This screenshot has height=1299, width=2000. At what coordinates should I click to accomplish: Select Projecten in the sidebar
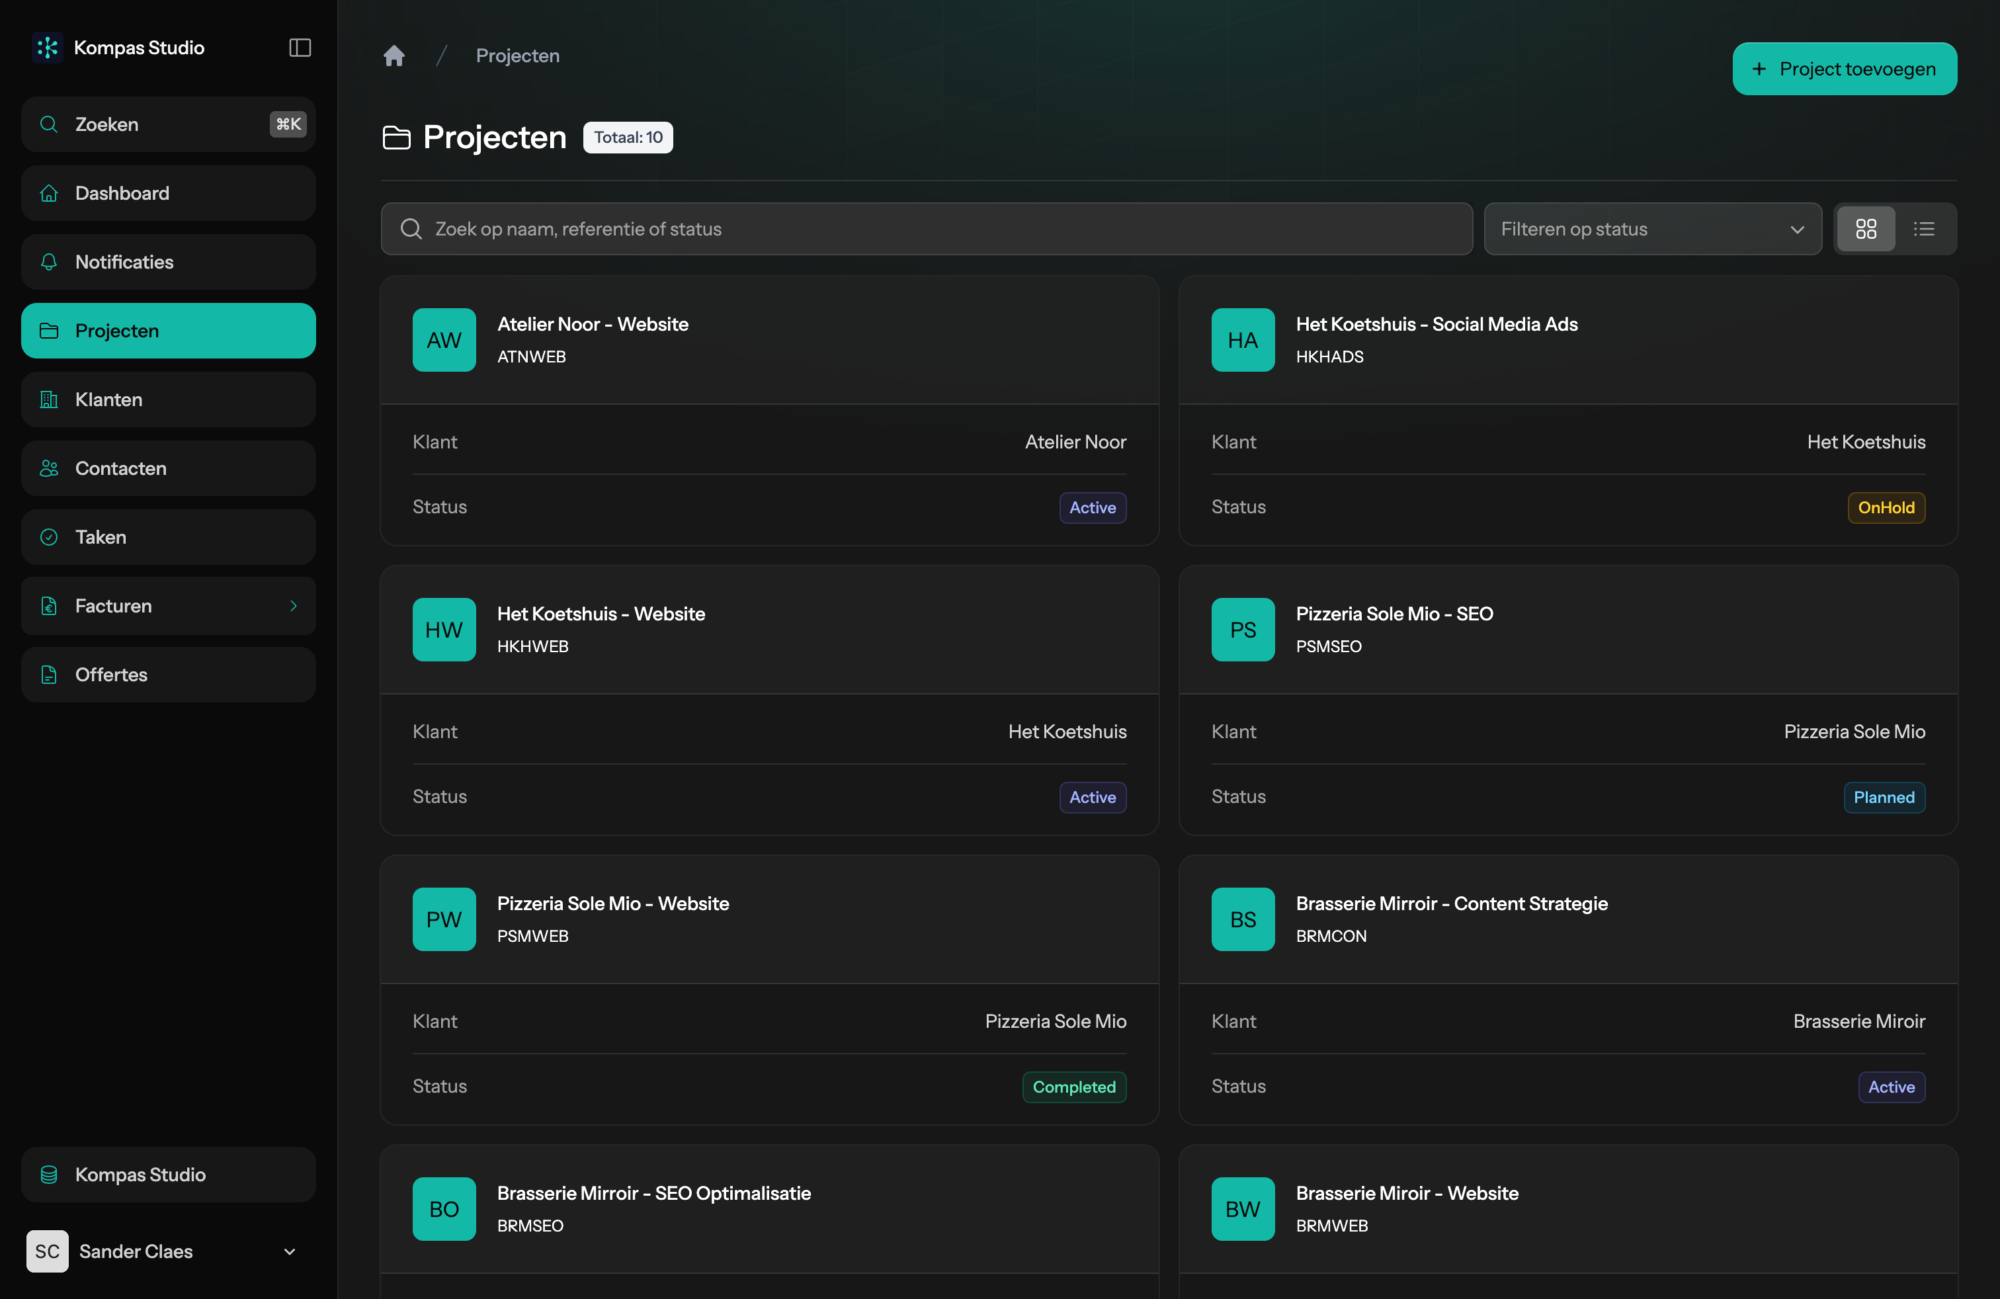point(168,331)
